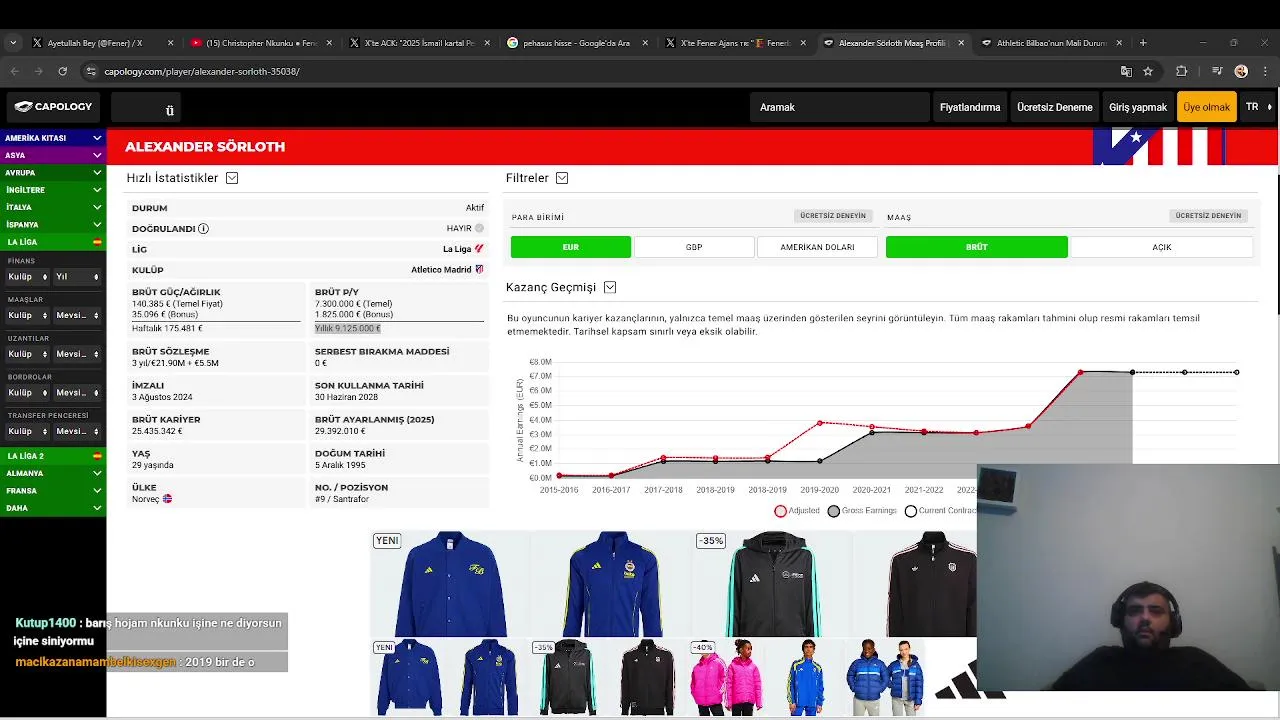This screenshot has height=720, width=1280.
Task: Click the Fiyatlandırma link
Action: pos(970,107)
